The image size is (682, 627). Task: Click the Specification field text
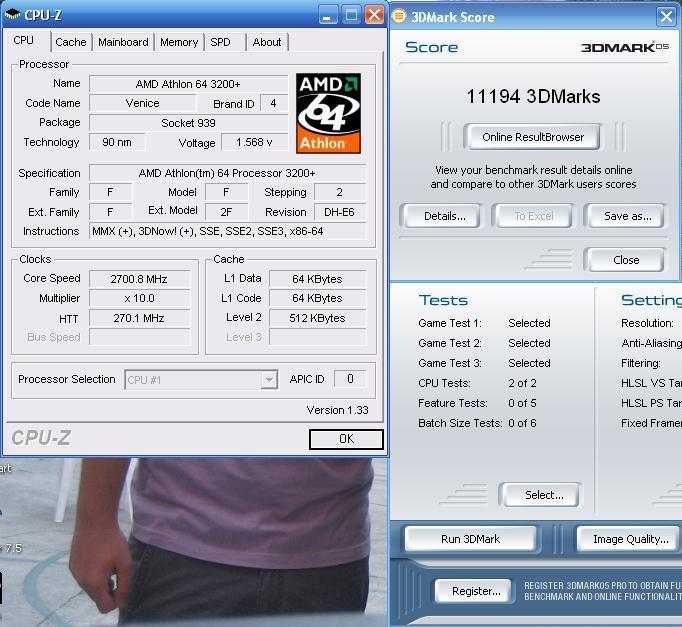tap(227, 173)
